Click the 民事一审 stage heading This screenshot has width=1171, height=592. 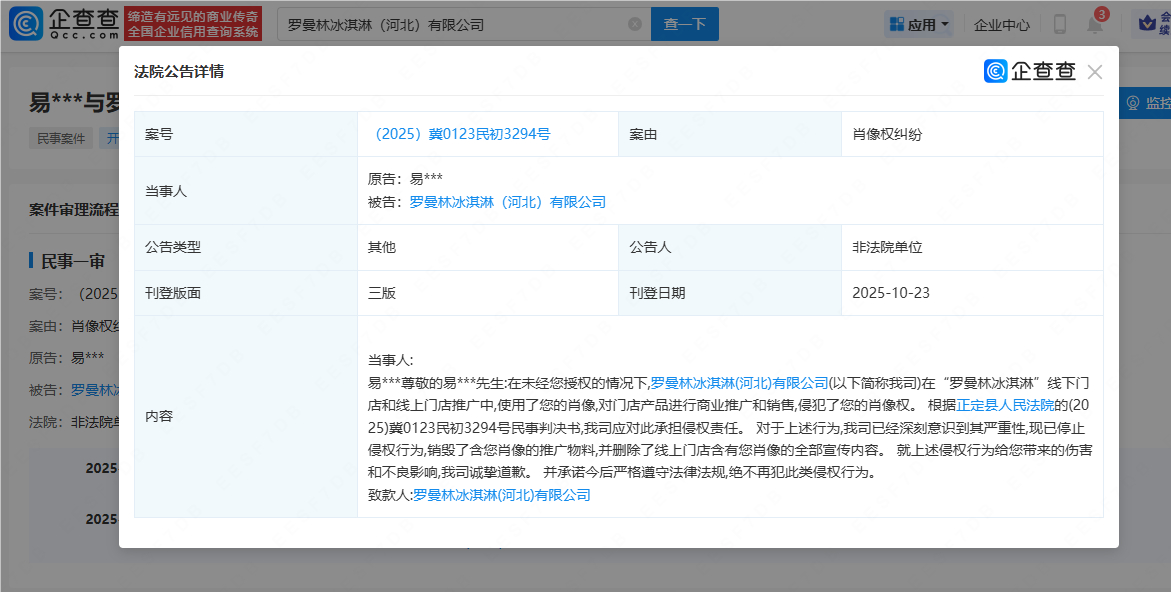[x=72, y=262]
